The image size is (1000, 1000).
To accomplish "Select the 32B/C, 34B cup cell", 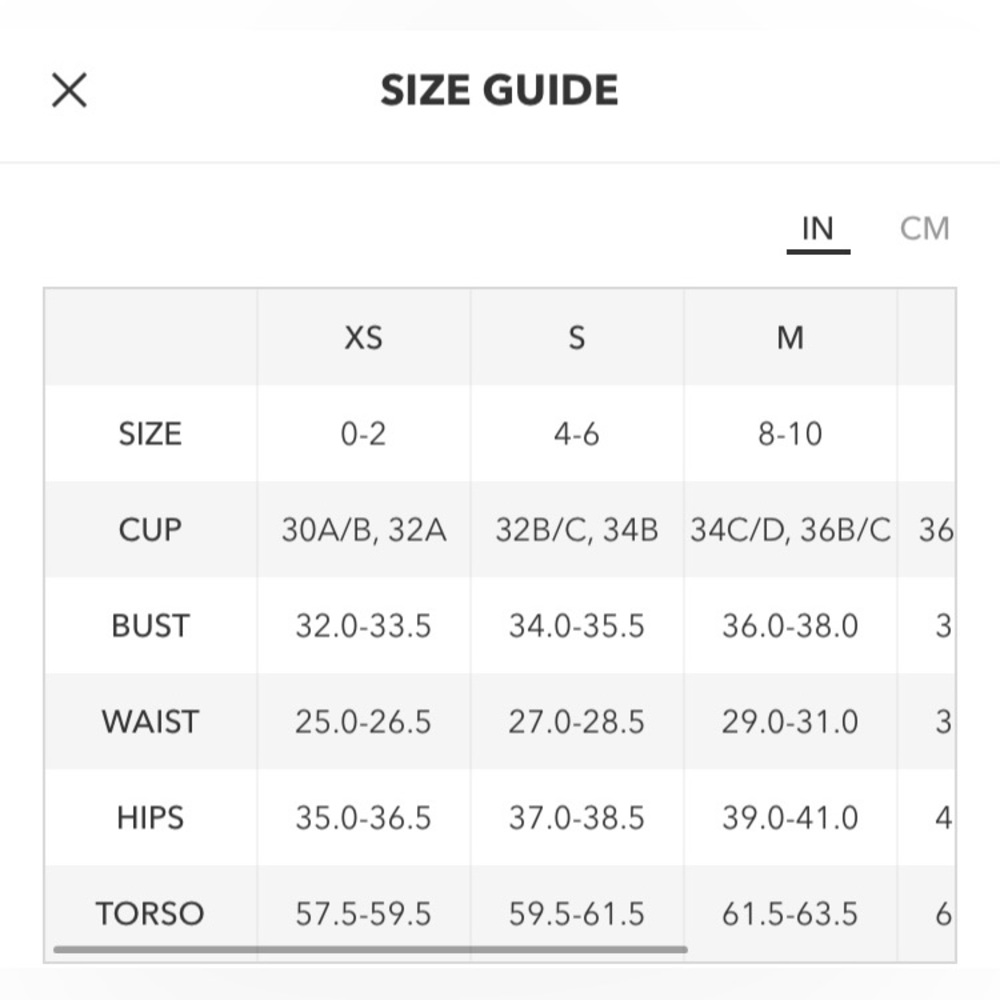I will [x=576, y=530].
